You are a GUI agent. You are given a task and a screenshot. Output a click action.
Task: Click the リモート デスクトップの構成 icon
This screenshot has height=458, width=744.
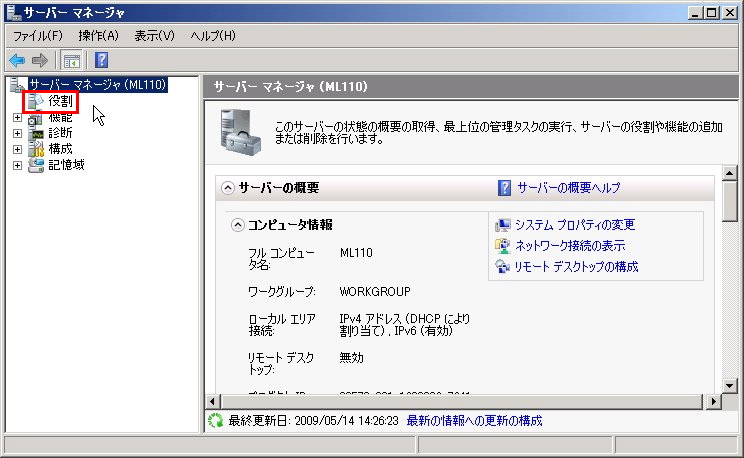[x=503, y=267]
